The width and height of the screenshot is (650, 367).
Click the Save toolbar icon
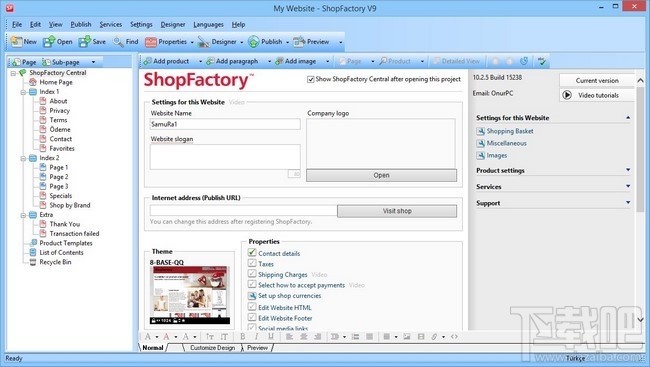click(x=85, y=41)
